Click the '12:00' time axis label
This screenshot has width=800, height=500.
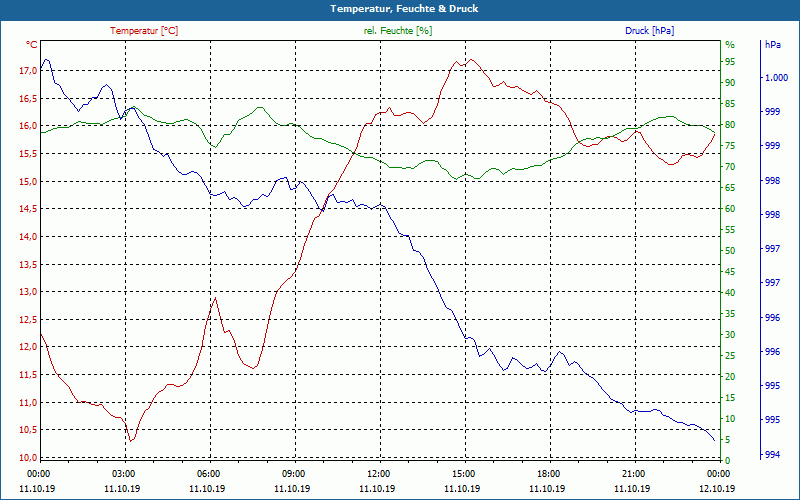(x=379, y=474)
